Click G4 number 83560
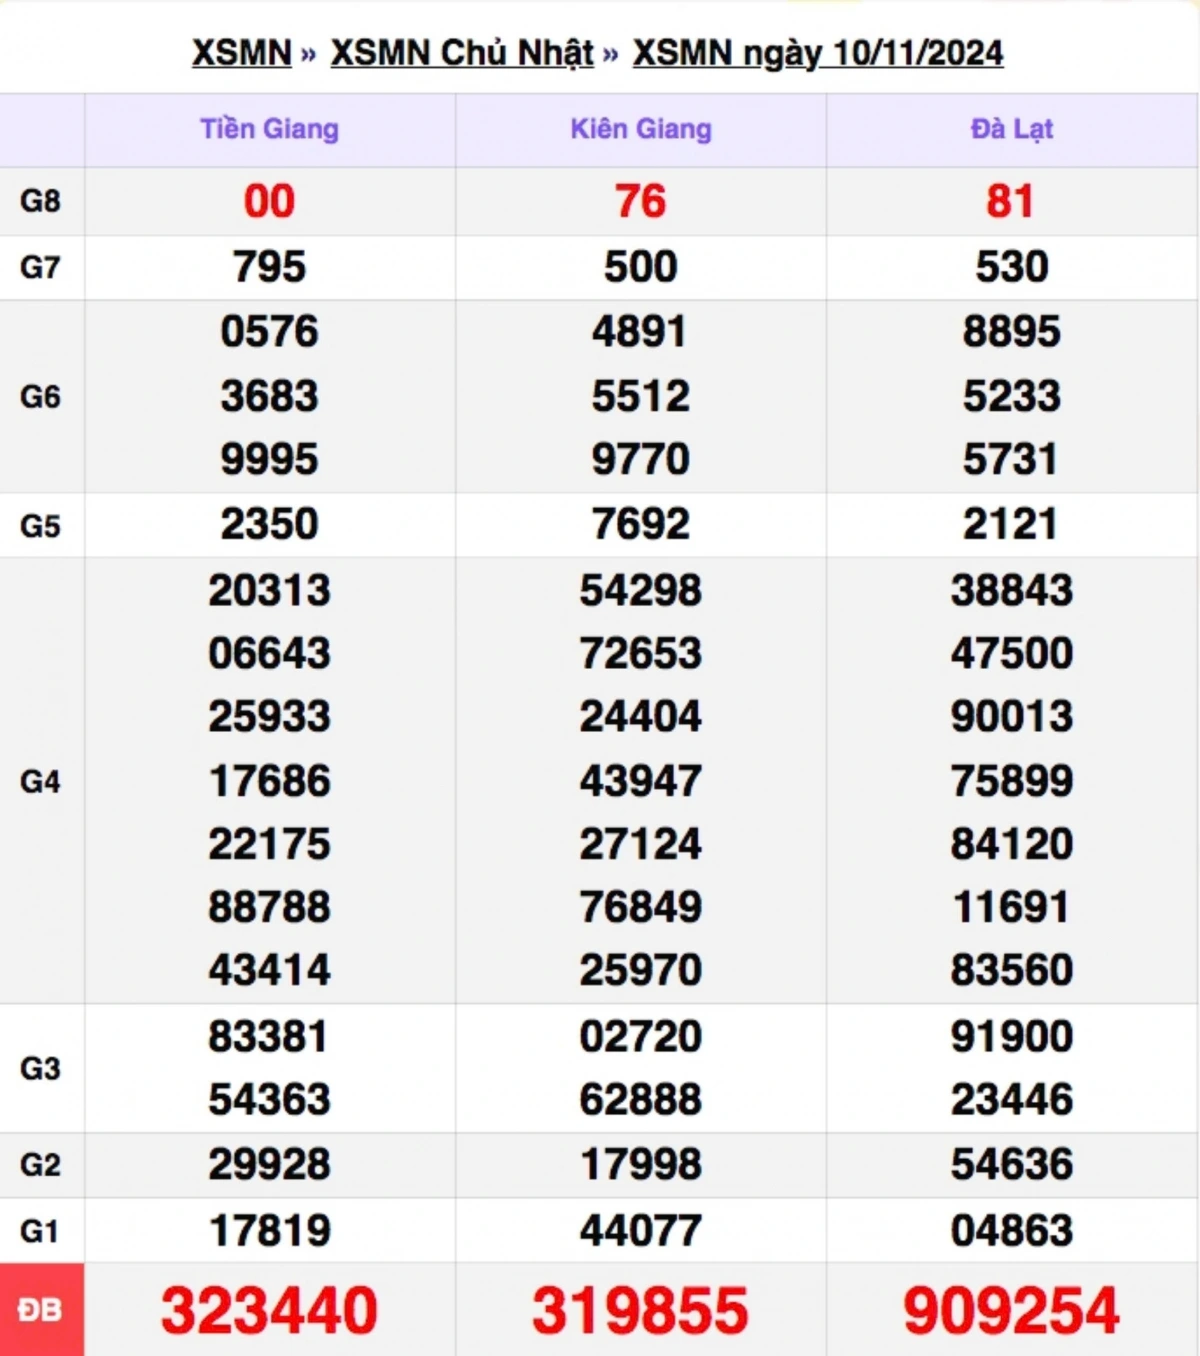The width and height of the screenshot is (1200, 1356). [1012, 970]
